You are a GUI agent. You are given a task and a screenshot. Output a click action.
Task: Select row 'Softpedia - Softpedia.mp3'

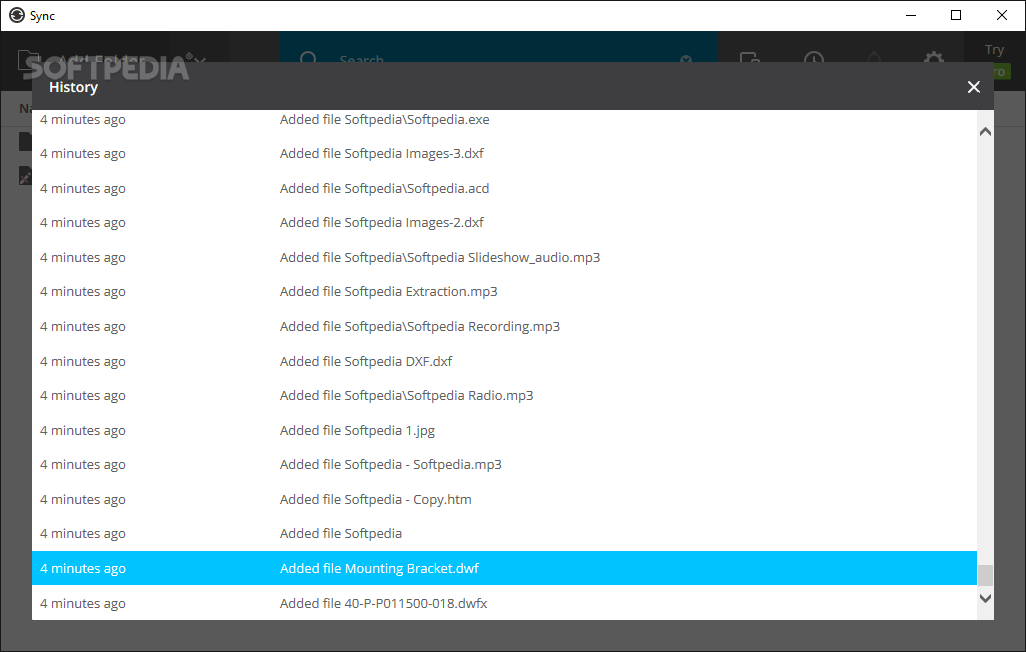(504, 465)
